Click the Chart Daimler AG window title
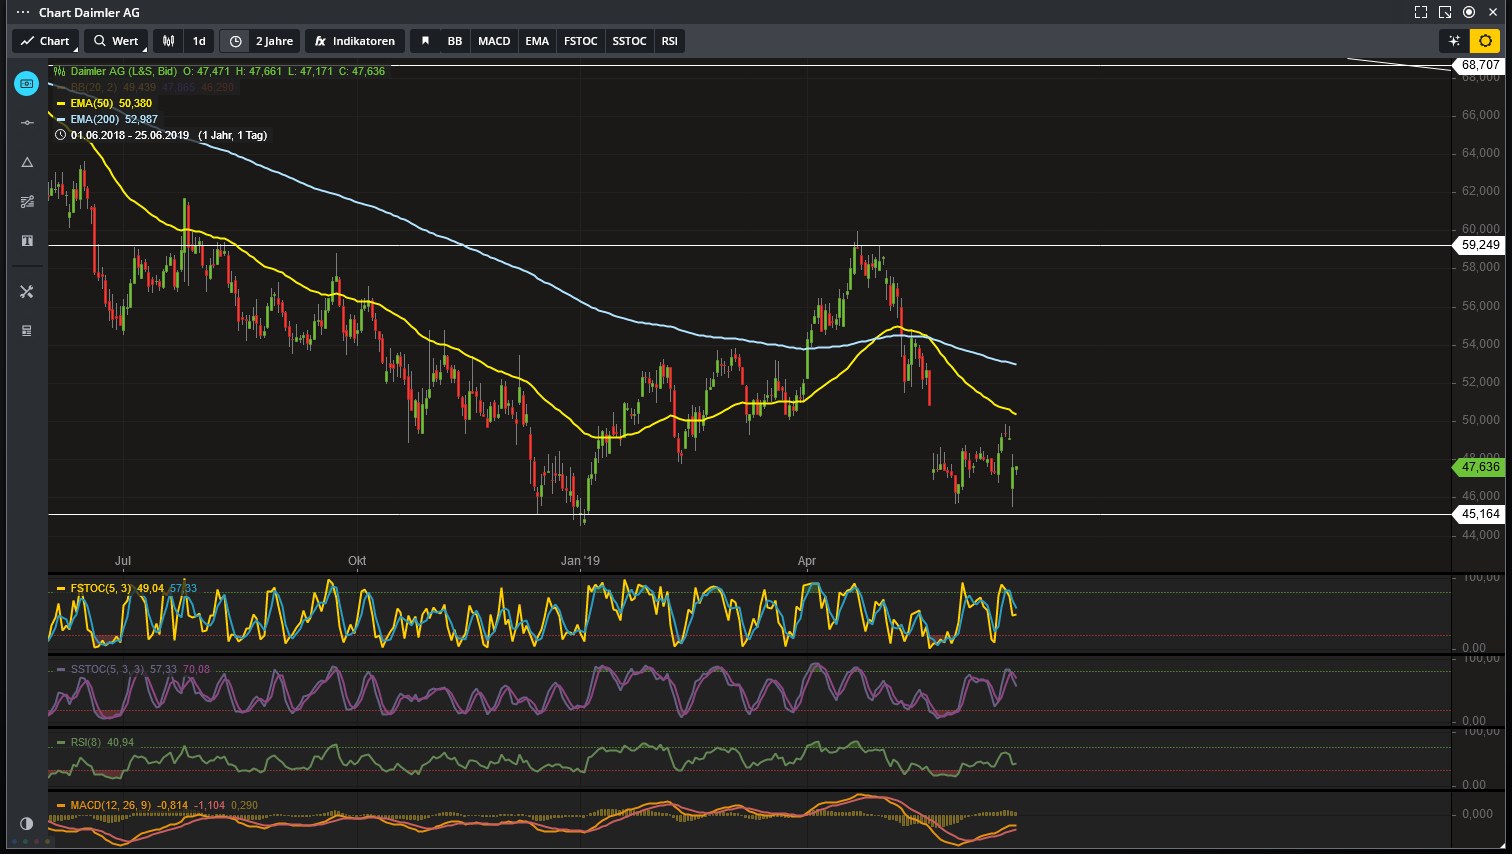The image size is (1512, 854). coord(89,12)
